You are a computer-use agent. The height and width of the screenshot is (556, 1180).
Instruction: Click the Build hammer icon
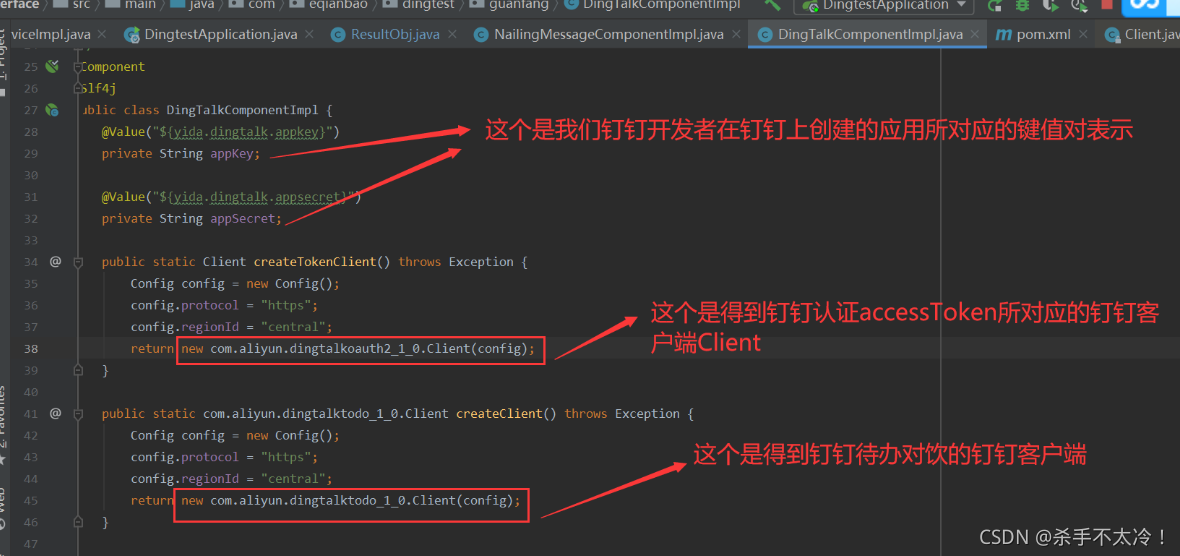tap(773, 5)
